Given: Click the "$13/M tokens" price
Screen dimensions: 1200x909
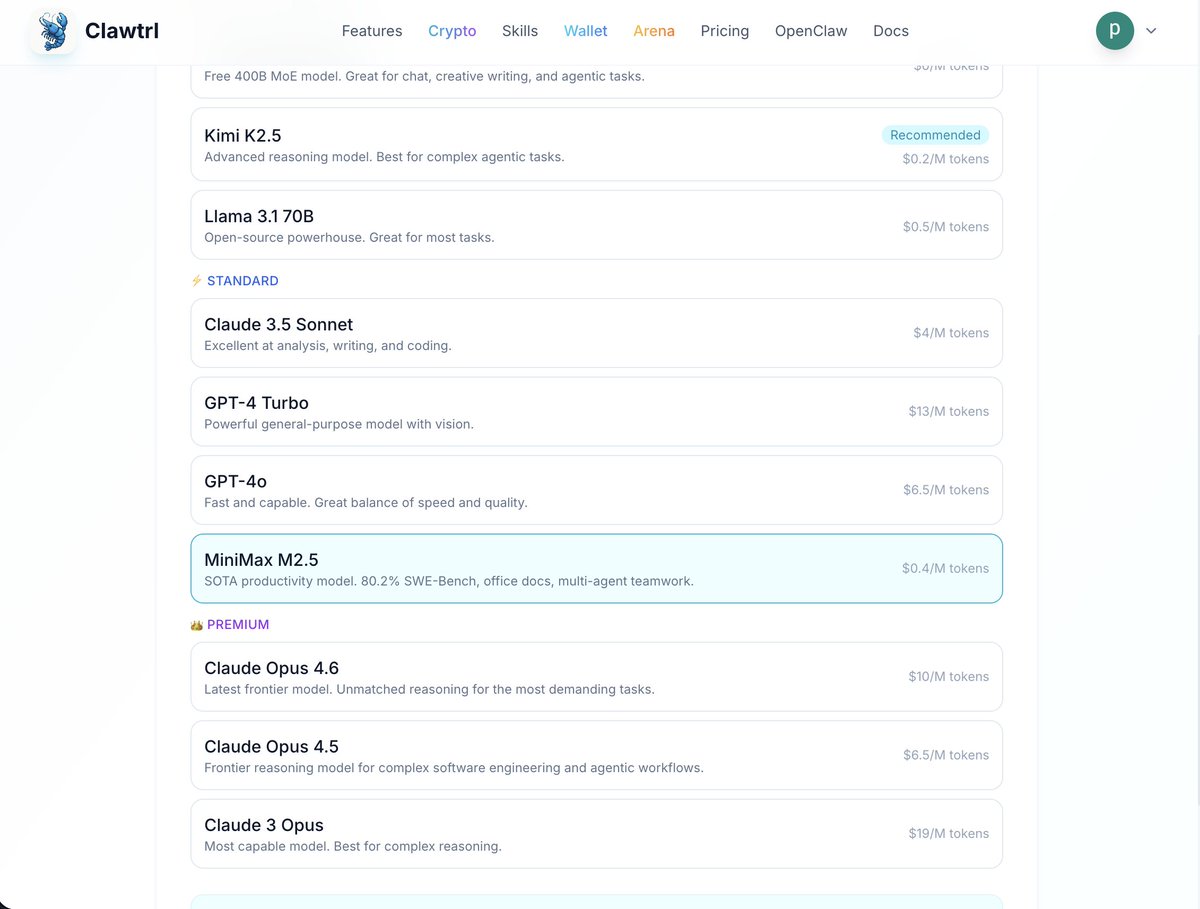Looking at the screenshot, I should pos(949,411).
